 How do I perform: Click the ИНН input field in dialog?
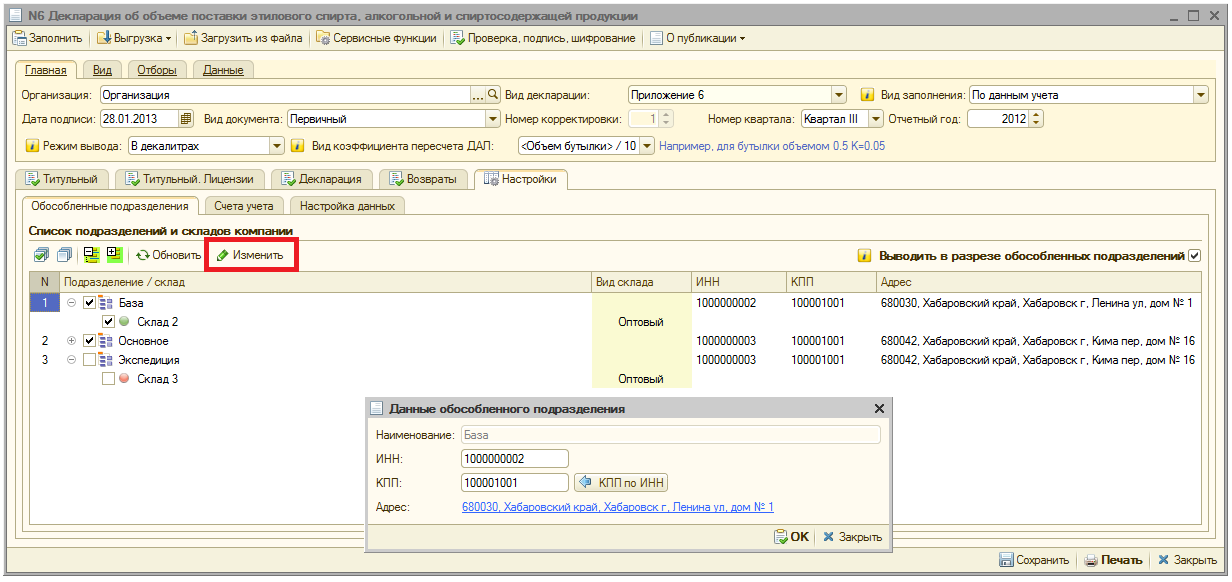(514, 459)
